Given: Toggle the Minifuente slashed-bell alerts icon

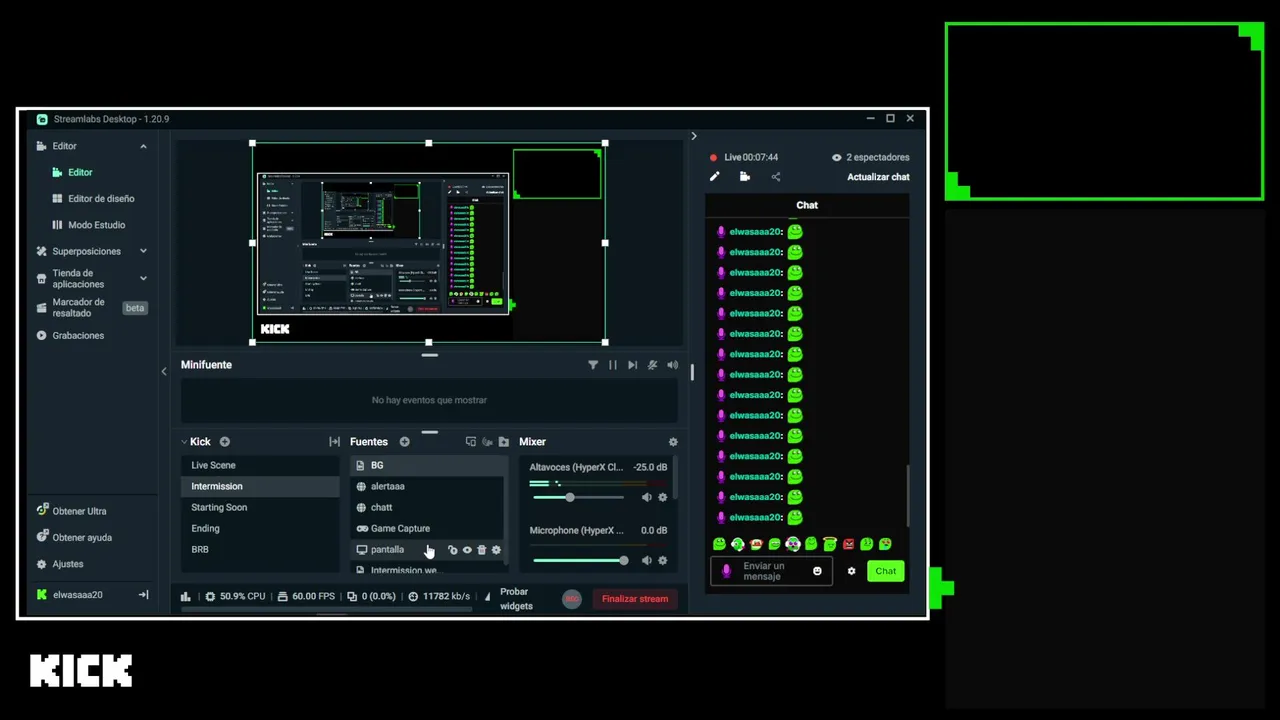Looking at the screenshot, I should [x=652, y=365].
